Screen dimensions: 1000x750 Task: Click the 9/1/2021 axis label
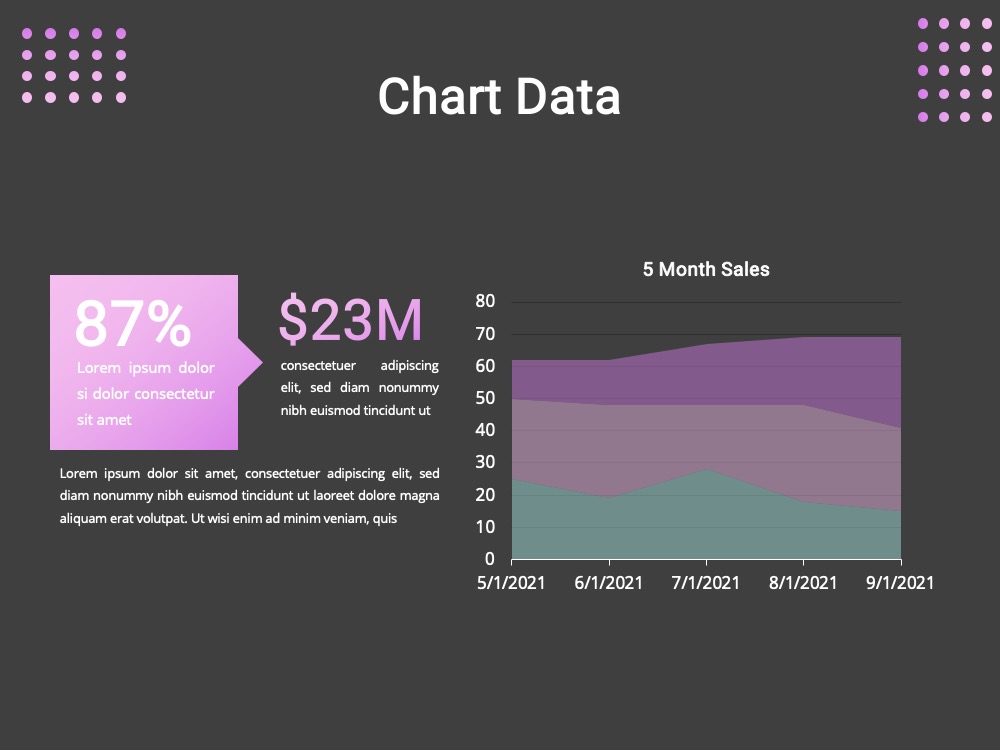(x=900, y=583)
